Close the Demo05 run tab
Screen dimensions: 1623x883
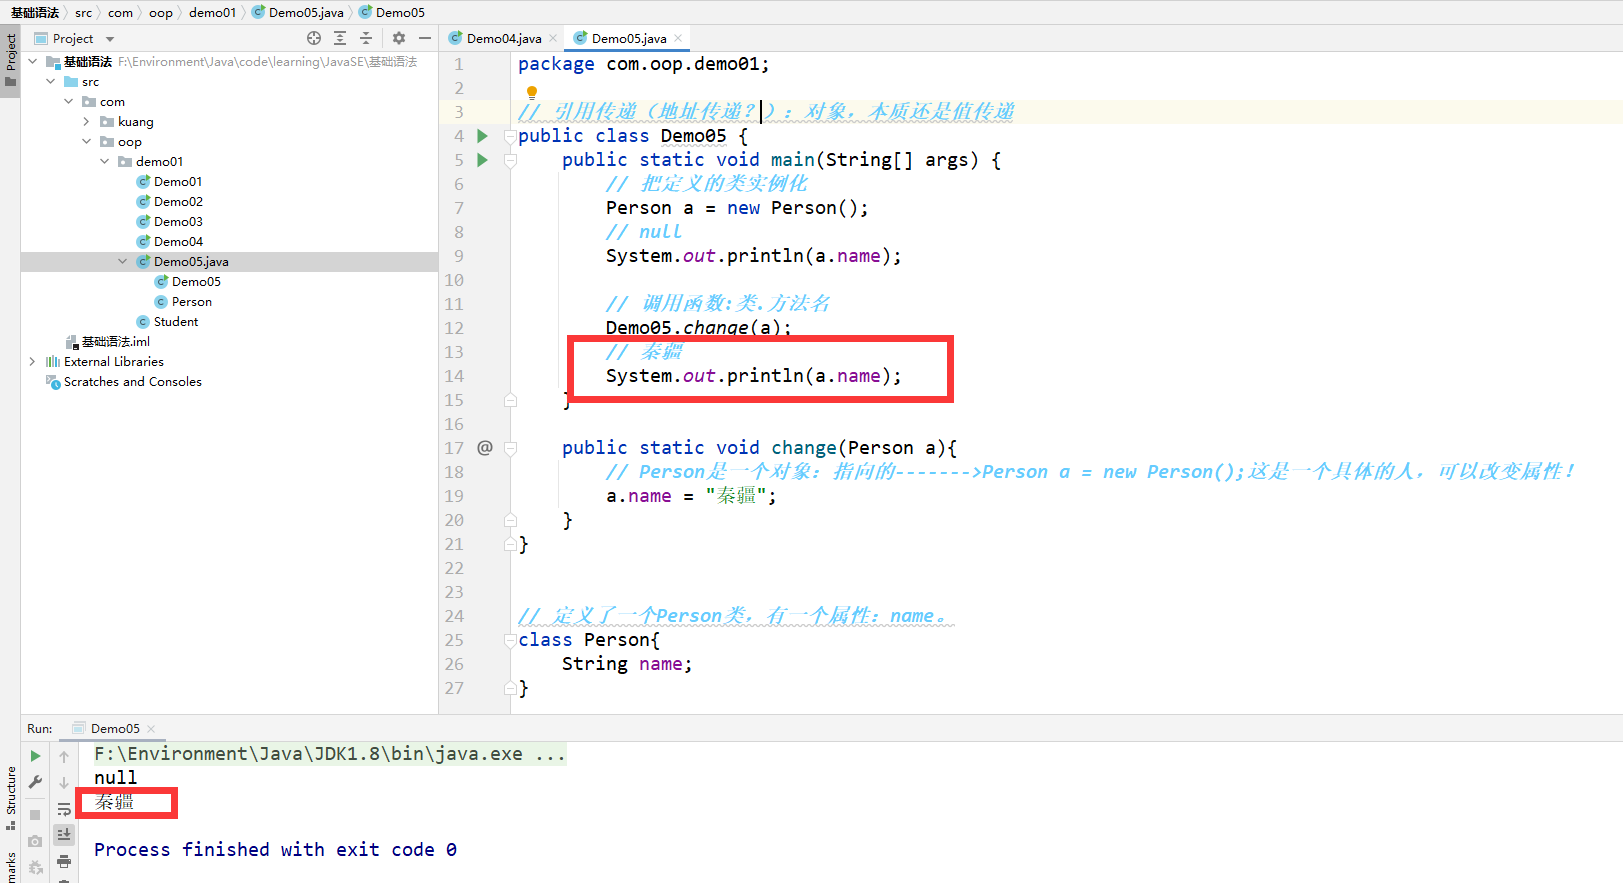[151, 729]
